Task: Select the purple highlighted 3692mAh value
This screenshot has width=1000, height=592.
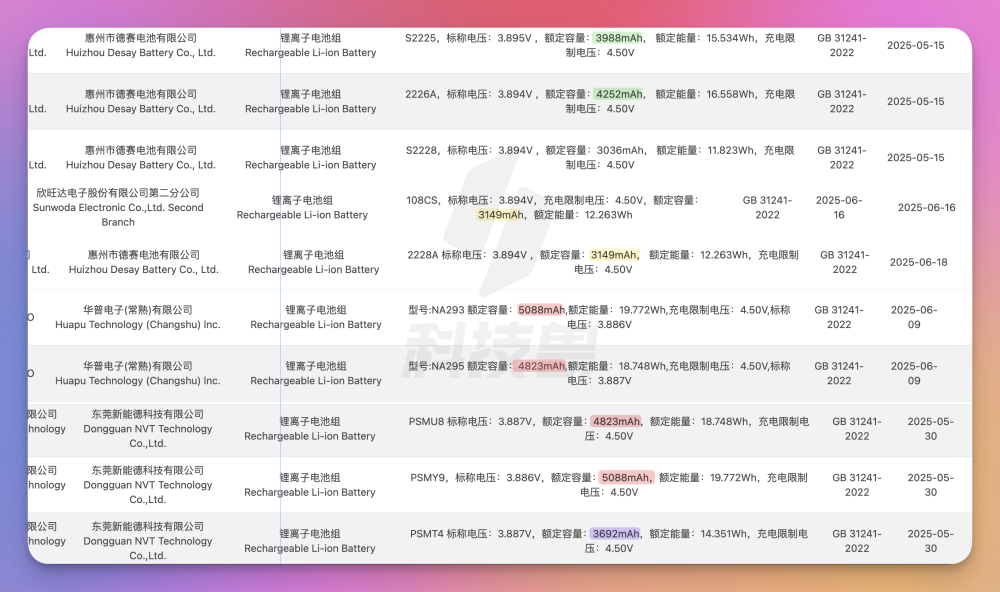Action: click(x=615, y=534)
